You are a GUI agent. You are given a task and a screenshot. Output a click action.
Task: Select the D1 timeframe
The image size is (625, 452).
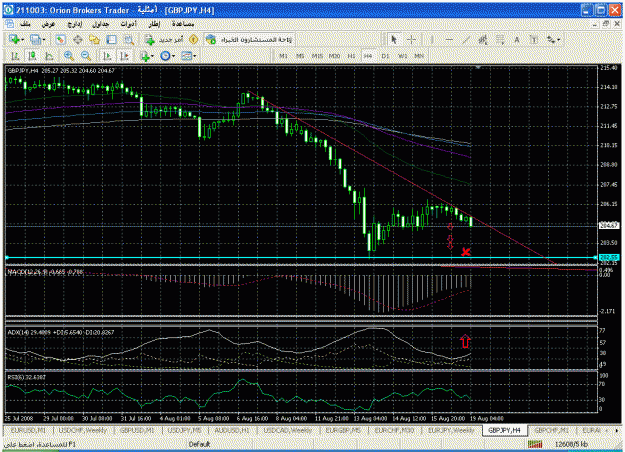tap(385, 56)
